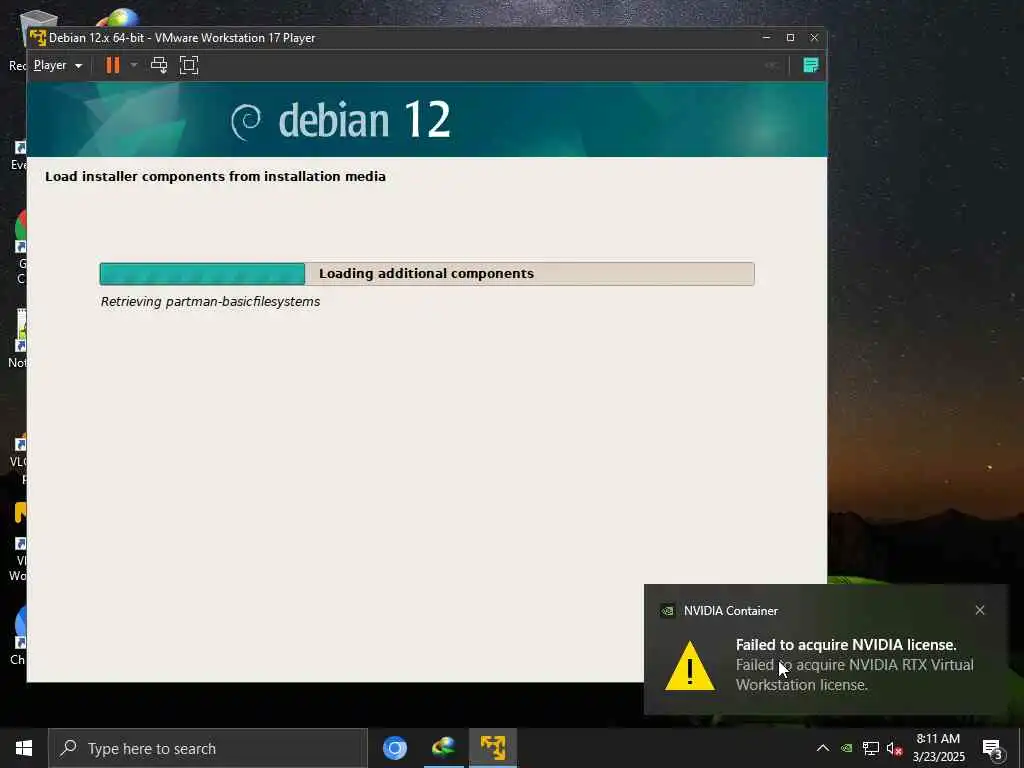The height and width of the screenshot is (768, 1024).
Task: Click the VMware Player title bar icon
Action: pos(38,38)
